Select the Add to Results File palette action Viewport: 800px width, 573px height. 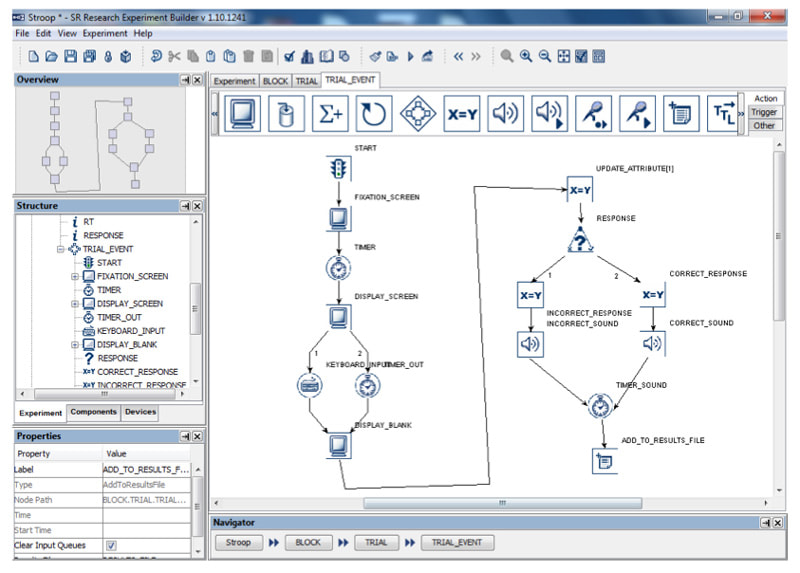[681, 113]
